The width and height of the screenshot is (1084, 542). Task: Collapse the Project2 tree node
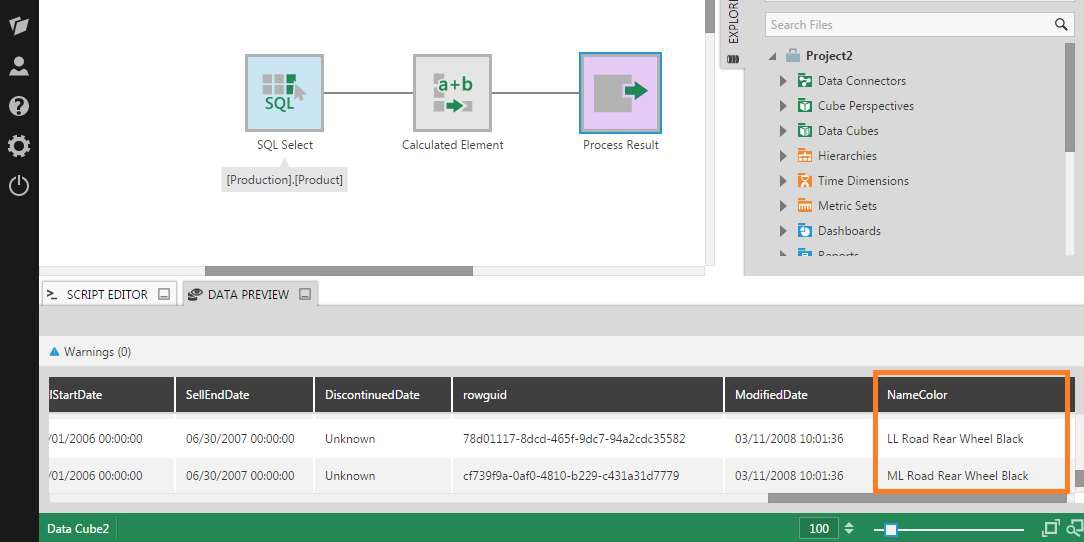772,56
